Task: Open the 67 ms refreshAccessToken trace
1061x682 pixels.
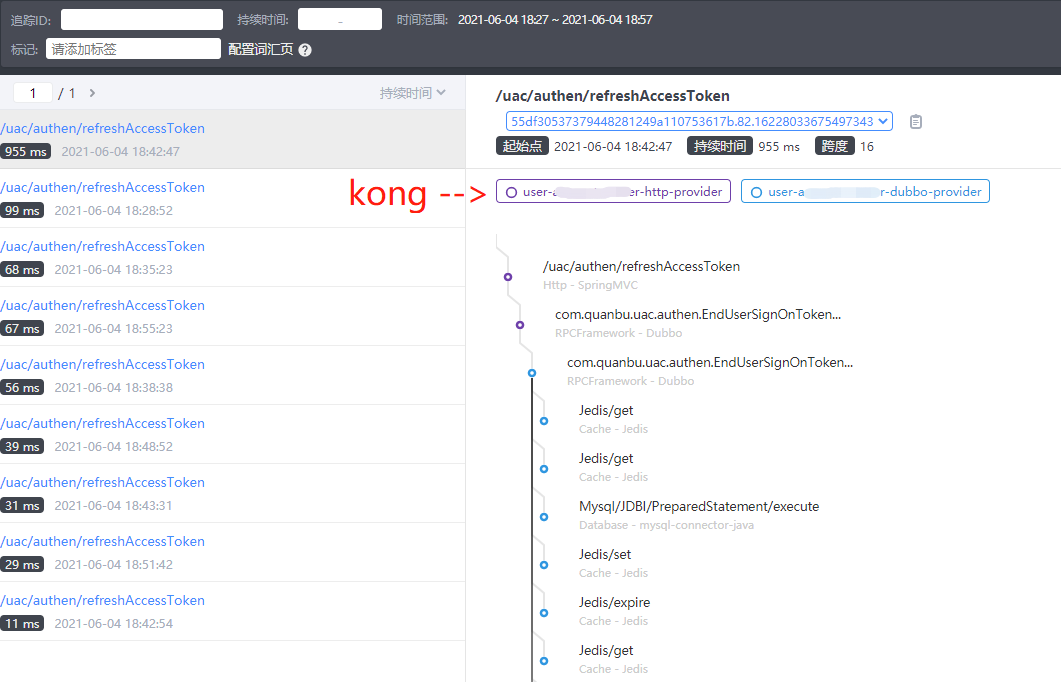Action: (x=232, y=316)
